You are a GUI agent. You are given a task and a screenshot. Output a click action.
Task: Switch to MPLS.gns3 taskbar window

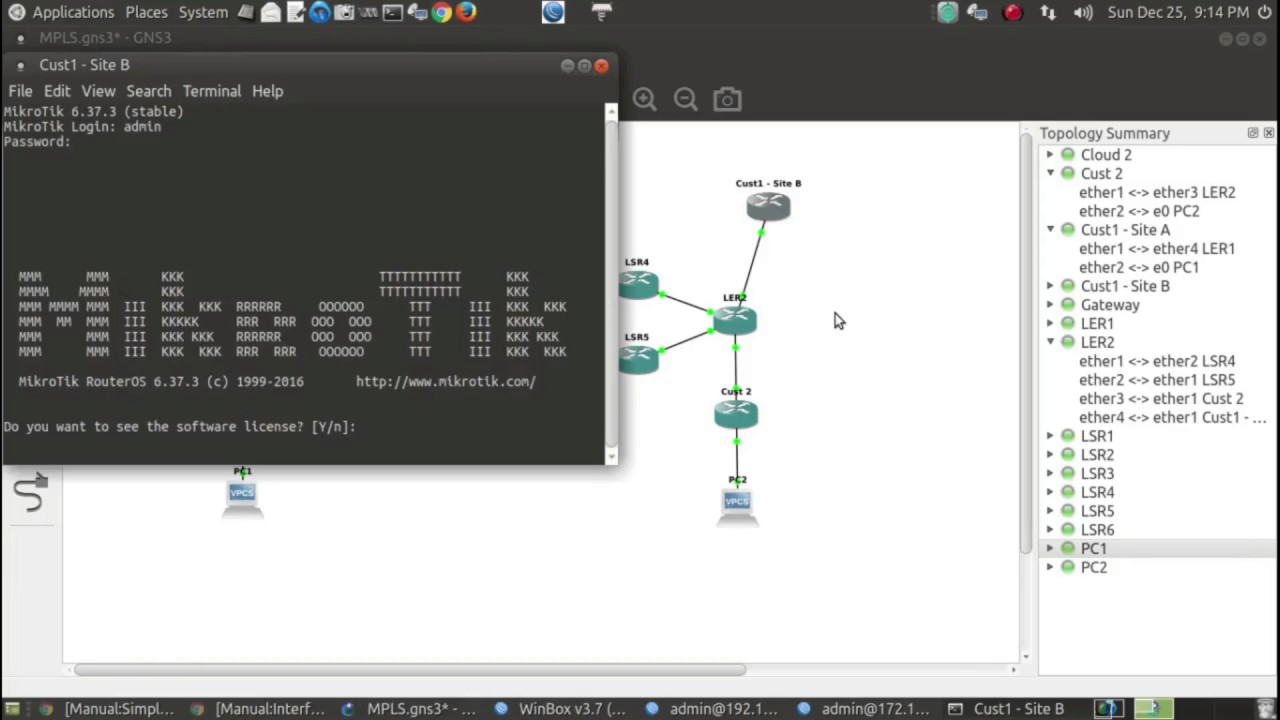coord(410,709)
